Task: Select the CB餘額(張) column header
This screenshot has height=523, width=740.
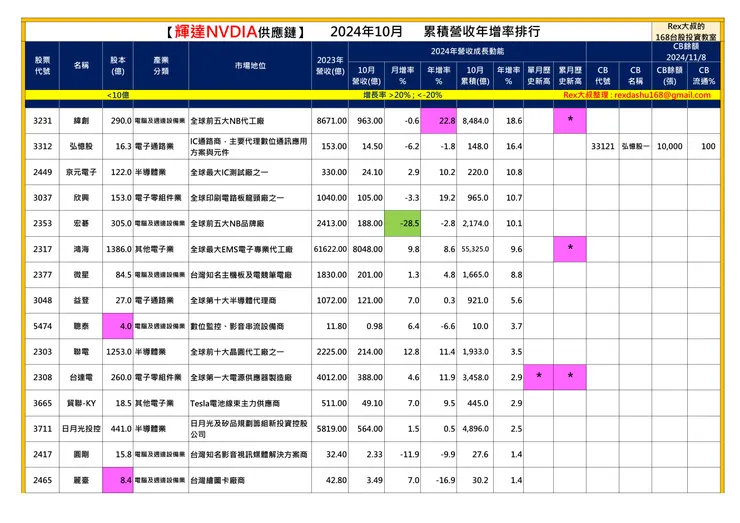Action: 669,76
